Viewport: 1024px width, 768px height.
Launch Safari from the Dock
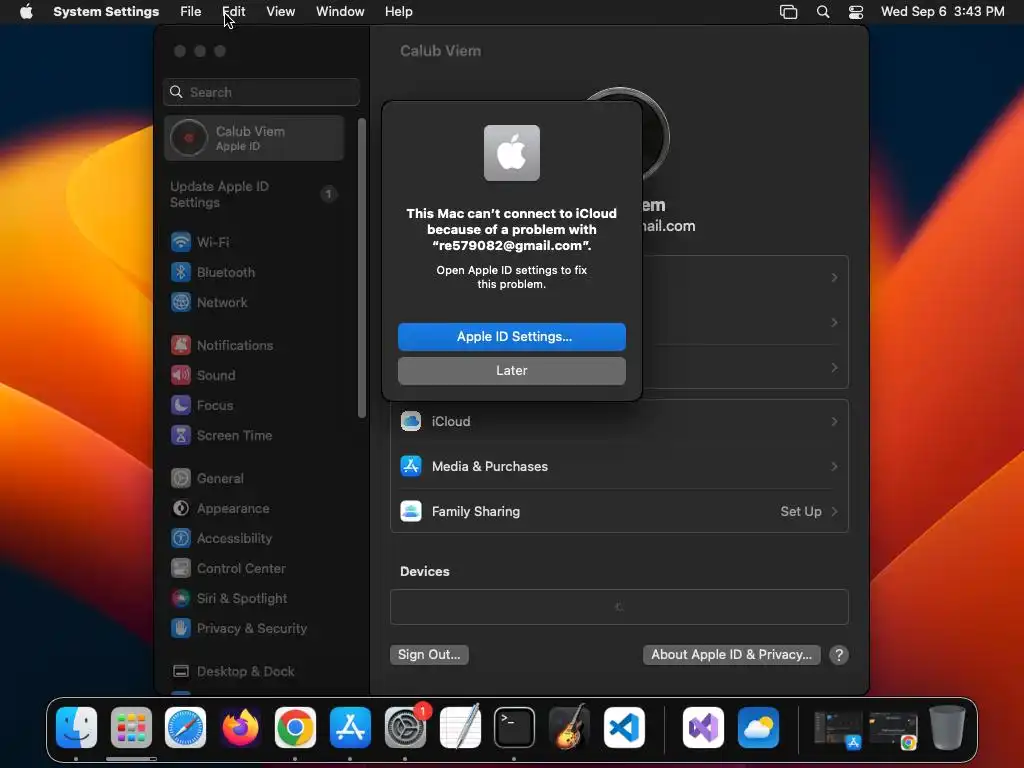[185, 727]
